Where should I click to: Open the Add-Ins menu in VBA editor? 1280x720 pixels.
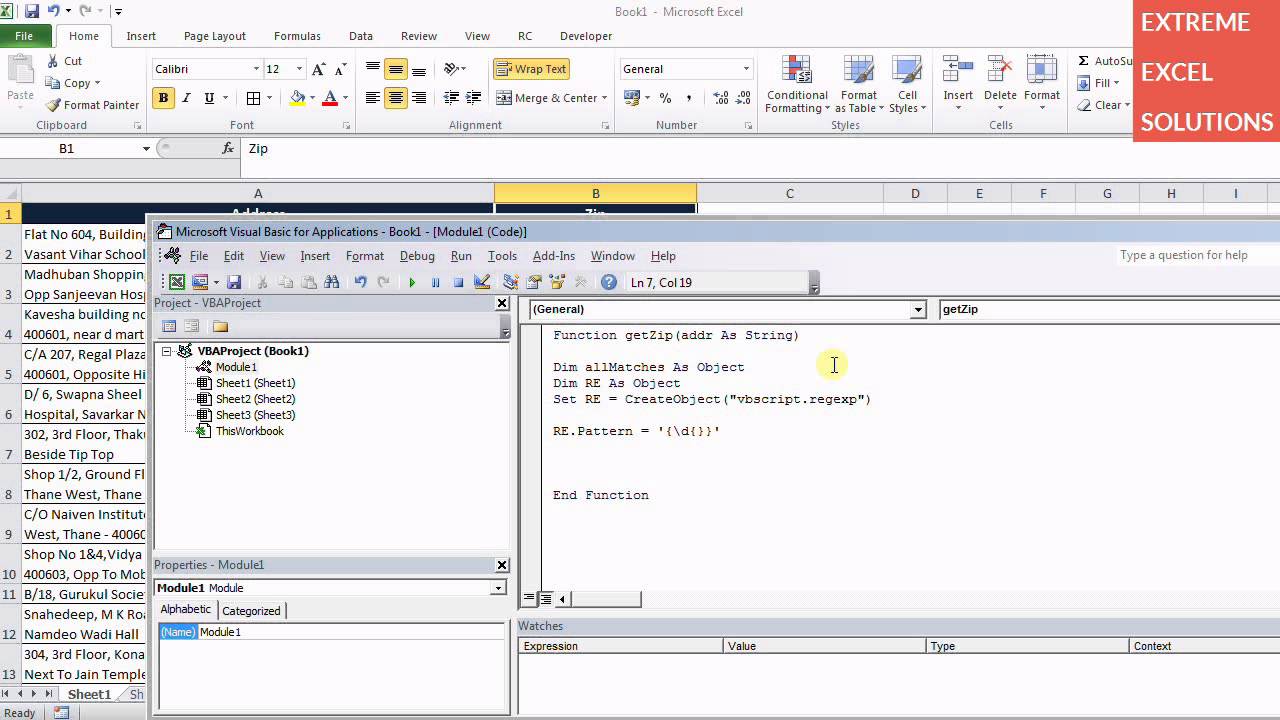click(x=554, y=256)
